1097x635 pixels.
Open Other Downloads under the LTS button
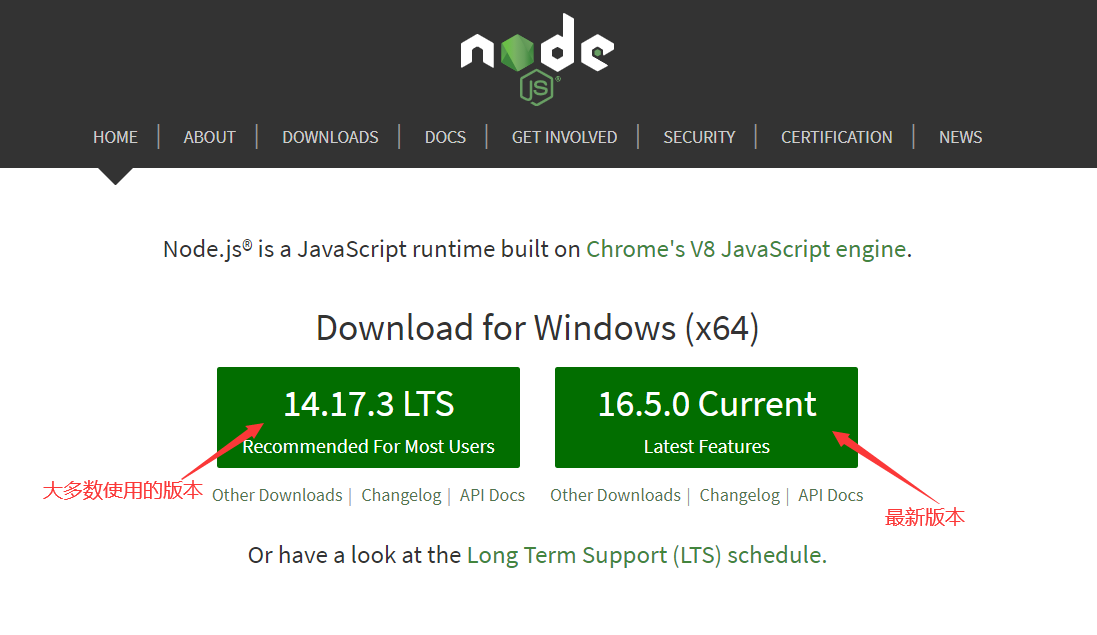tap(277, 495)
